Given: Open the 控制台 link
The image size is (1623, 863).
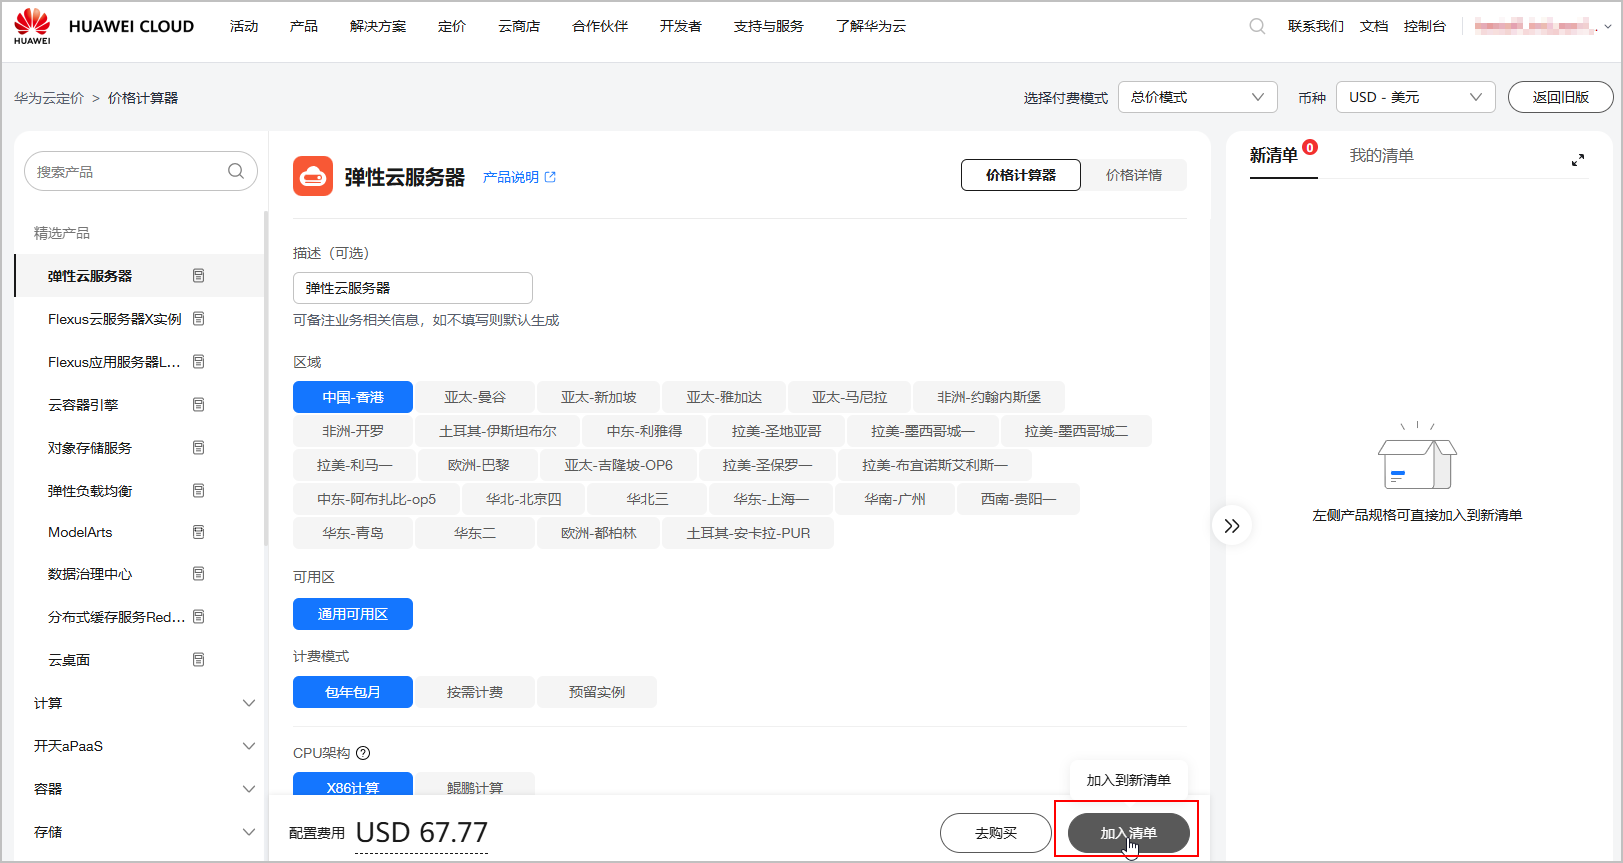Looking at the screenshot, I should click(x=1425, y=26).
